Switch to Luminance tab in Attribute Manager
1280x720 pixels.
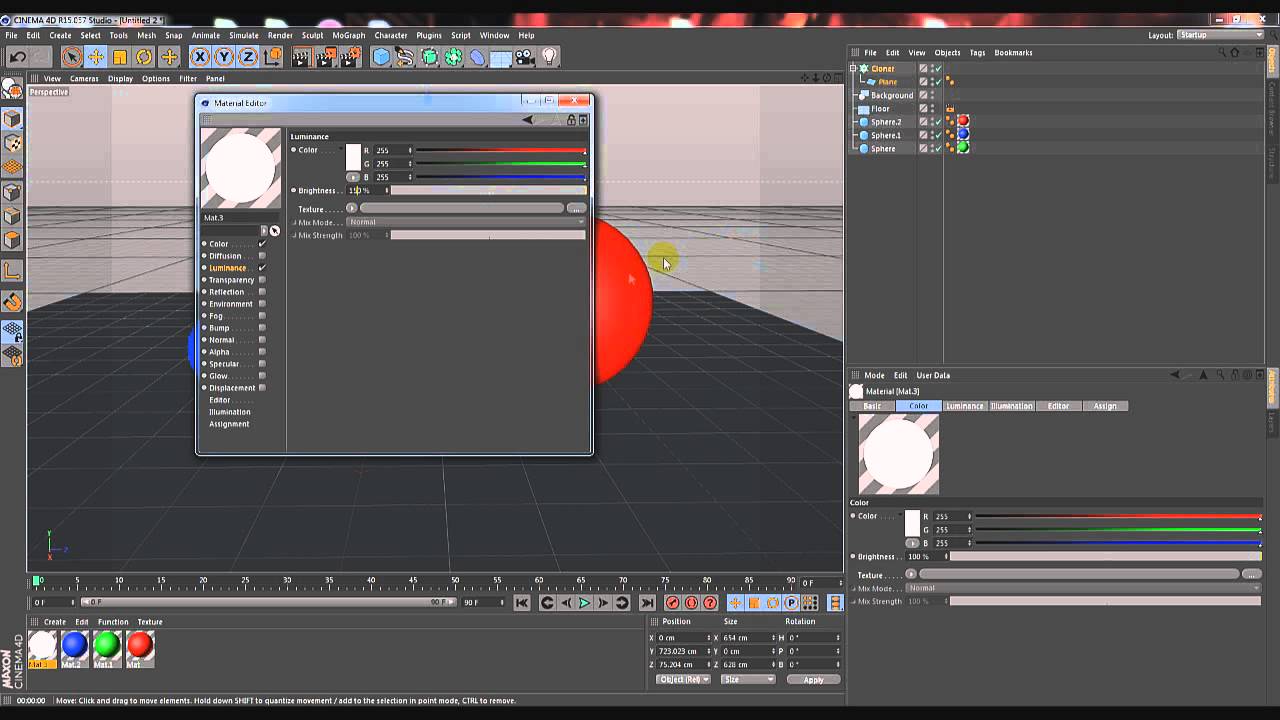tap(965, 406)
